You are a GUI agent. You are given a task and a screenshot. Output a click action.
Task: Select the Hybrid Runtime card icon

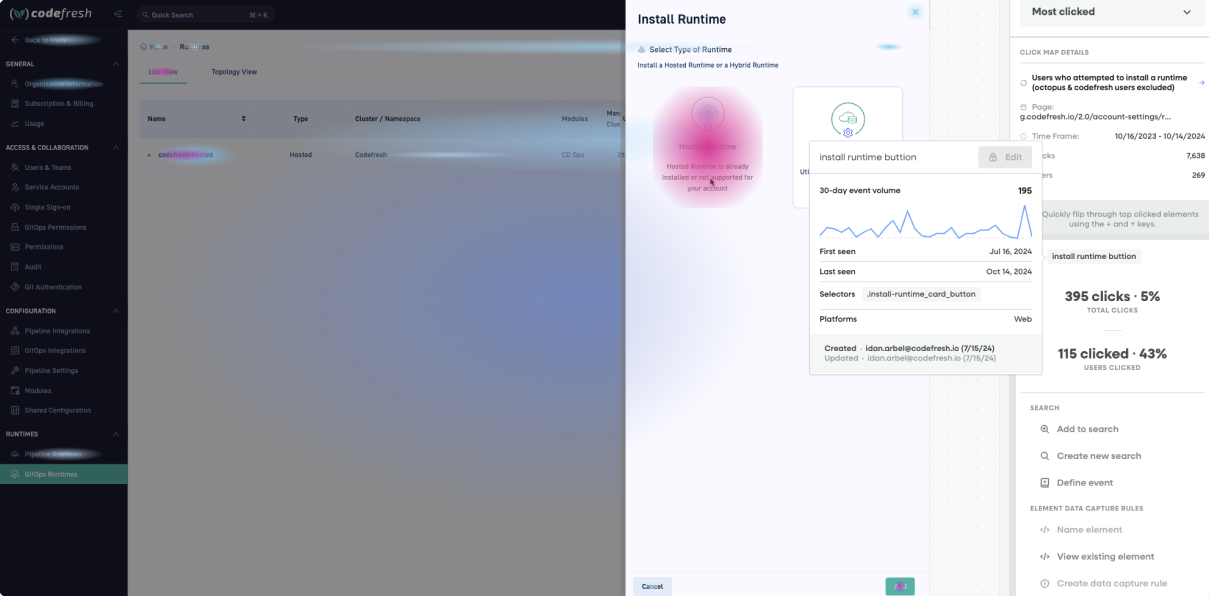coord(848,120)
